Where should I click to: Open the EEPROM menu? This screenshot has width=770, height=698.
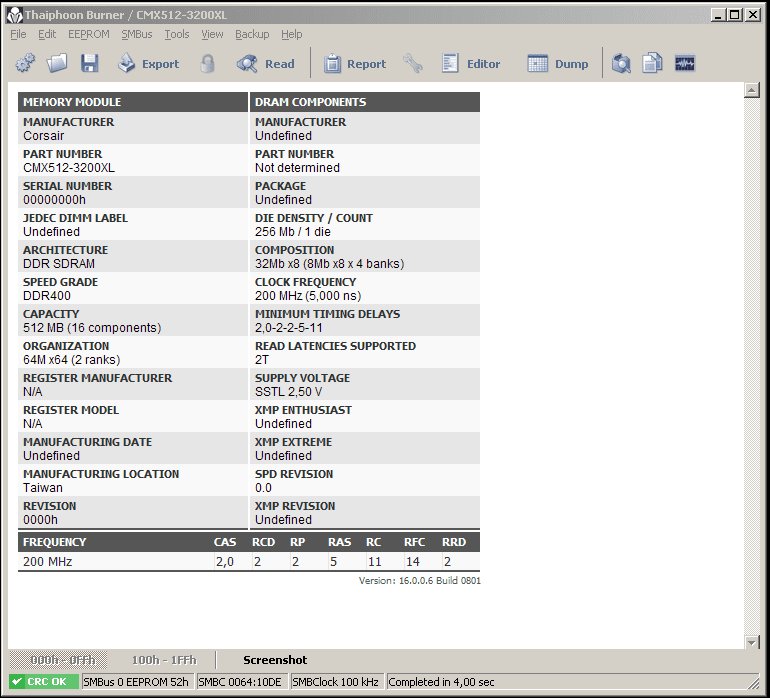coord(89,34)
